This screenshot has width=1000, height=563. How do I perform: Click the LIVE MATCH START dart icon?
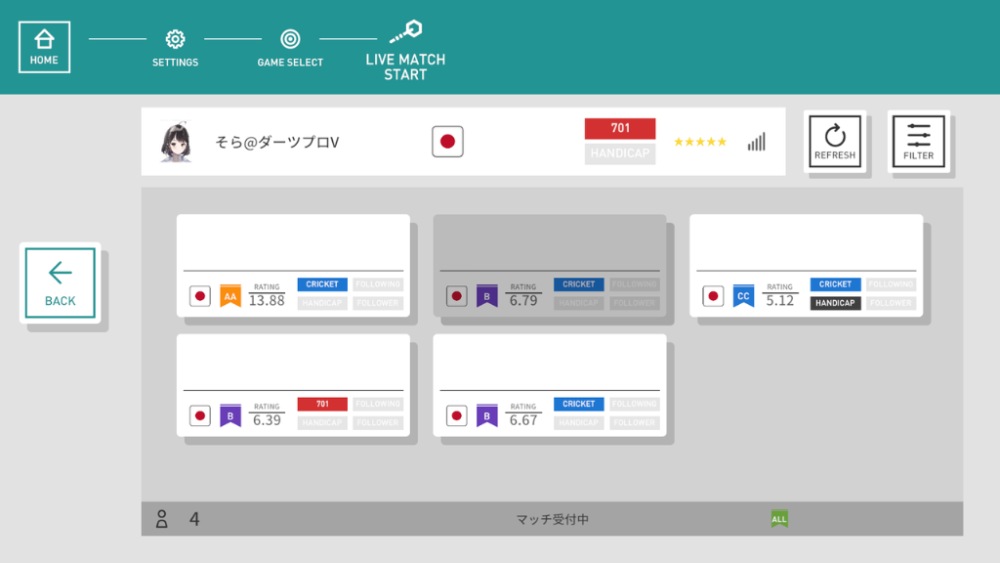pos(405,32)
